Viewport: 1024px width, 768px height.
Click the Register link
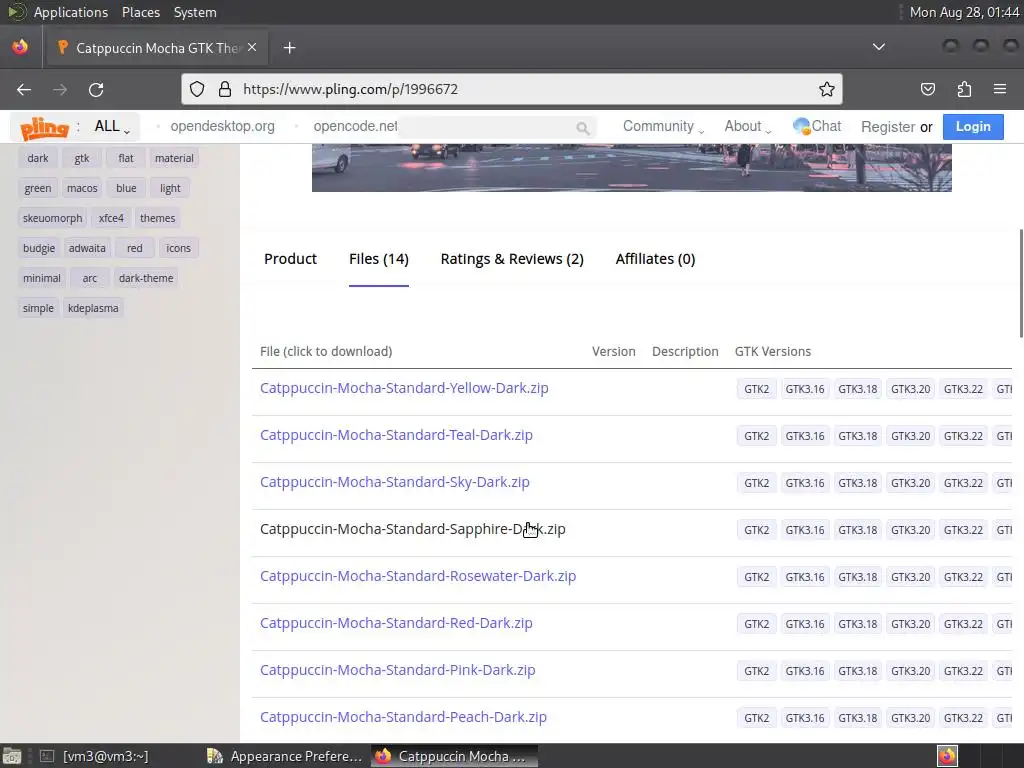888,127
